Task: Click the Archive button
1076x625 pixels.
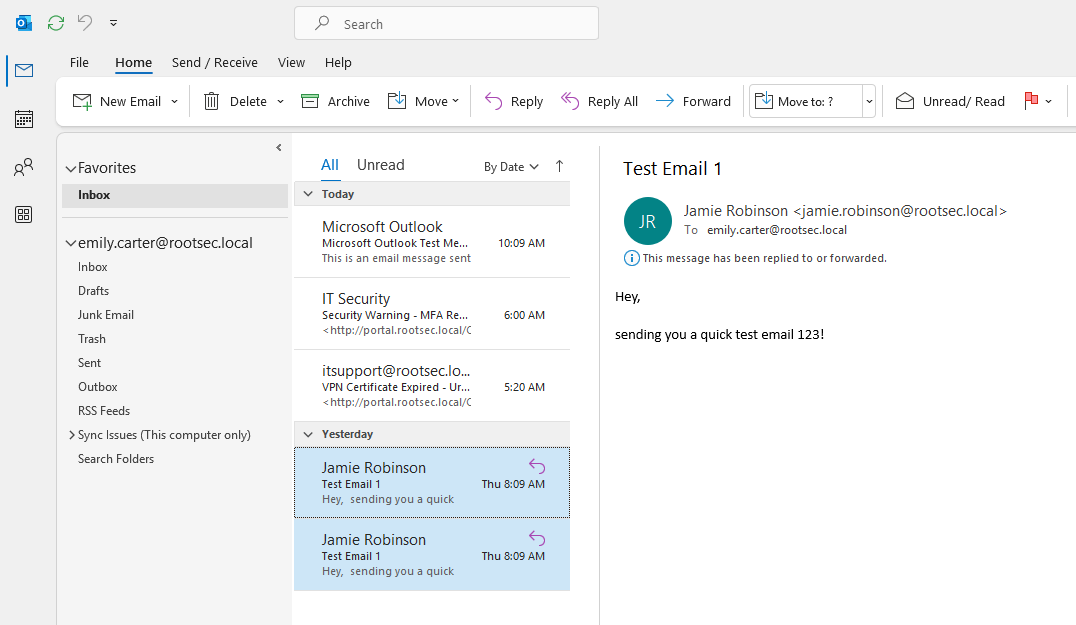Action: (x=336, y=102)
